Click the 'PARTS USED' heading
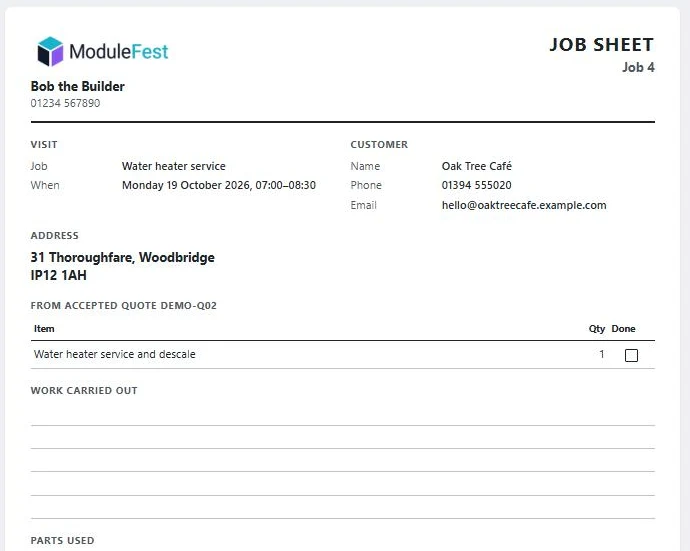 62,540
